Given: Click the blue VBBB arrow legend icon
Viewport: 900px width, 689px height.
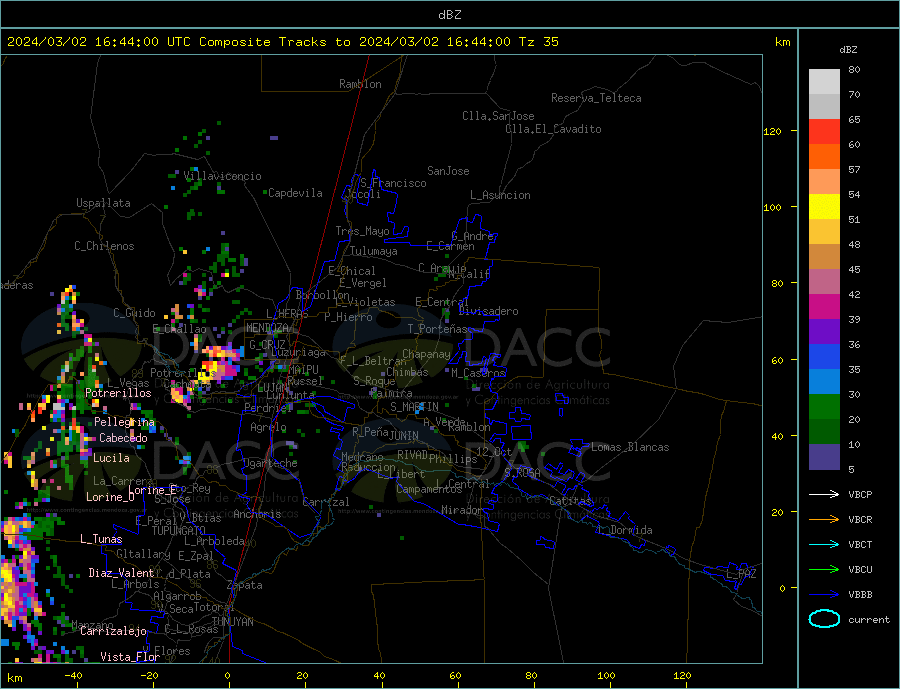Looking at the screenshot, I should pos(824,594).
